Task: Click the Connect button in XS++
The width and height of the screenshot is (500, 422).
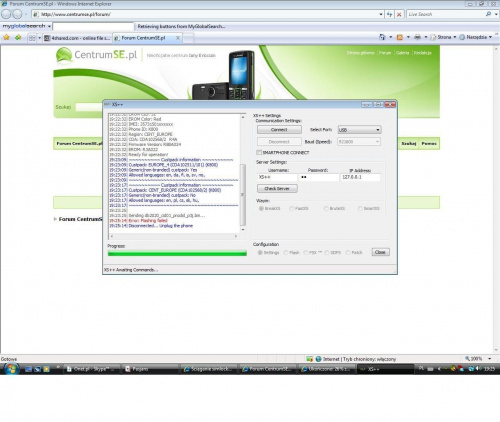Action: [x=279, y=129]
